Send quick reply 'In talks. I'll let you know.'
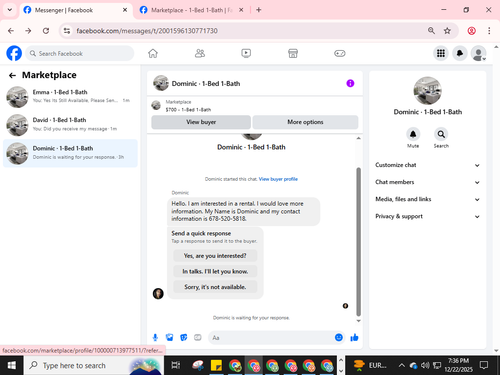The width and height of the screenshot is (500, 375). pyautogui.click(x=215, y=271)
